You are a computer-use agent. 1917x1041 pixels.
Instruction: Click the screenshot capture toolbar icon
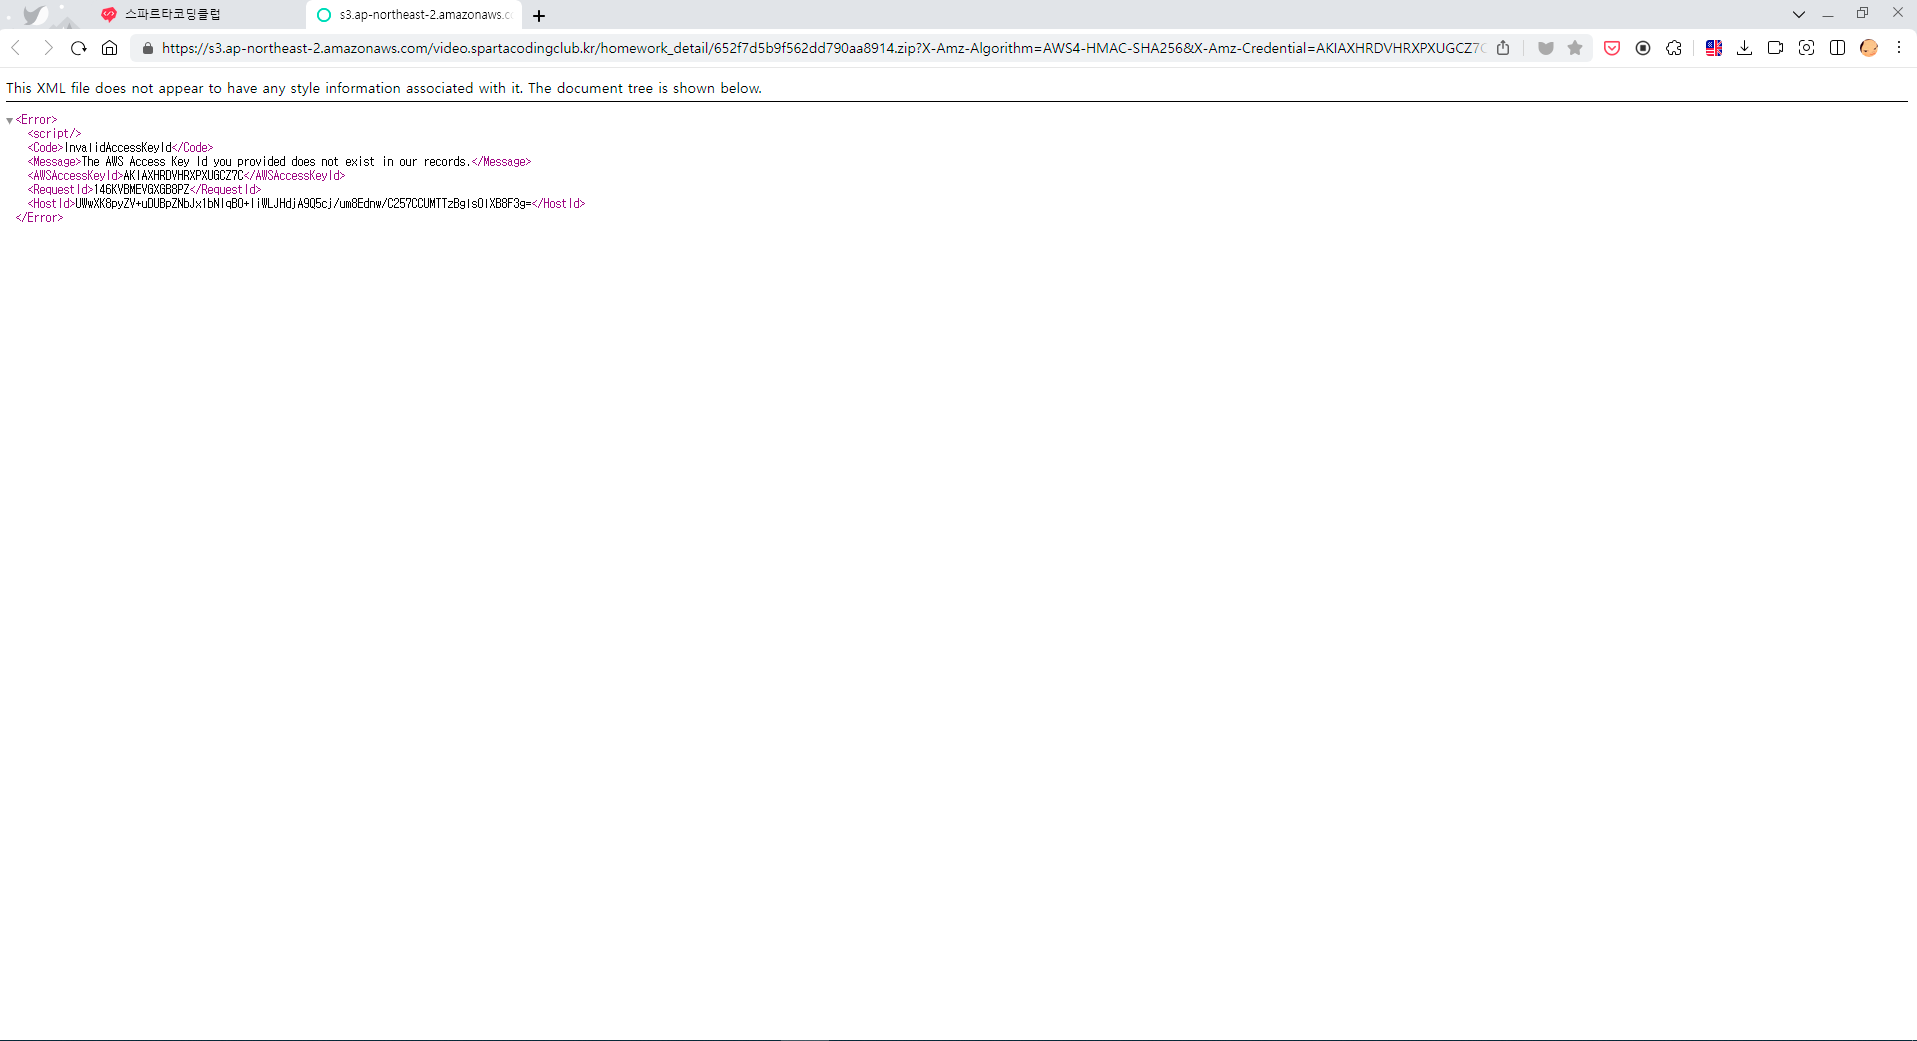pos(1807,48)
